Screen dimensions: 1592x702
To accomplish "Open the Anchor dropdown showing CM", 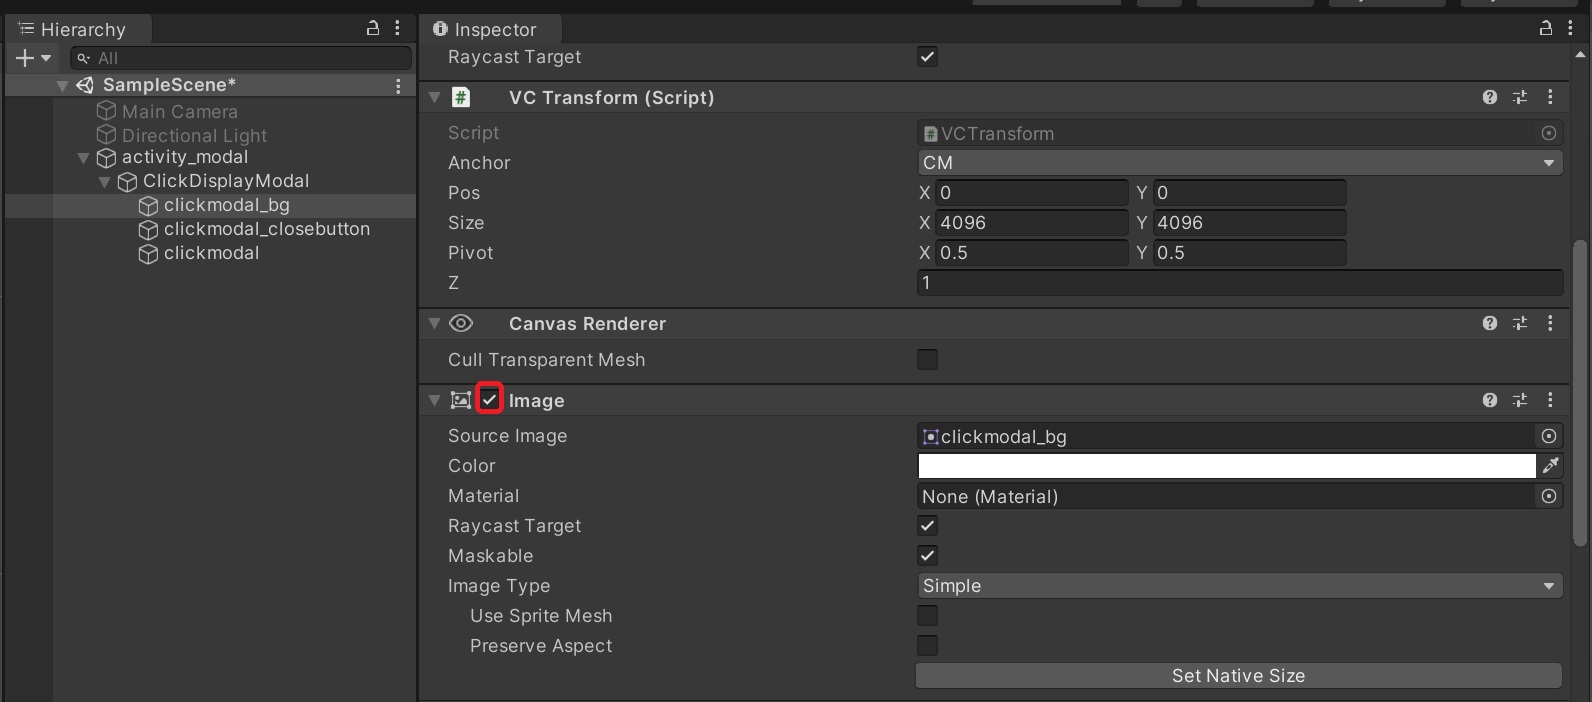I will coord(1239,163).
